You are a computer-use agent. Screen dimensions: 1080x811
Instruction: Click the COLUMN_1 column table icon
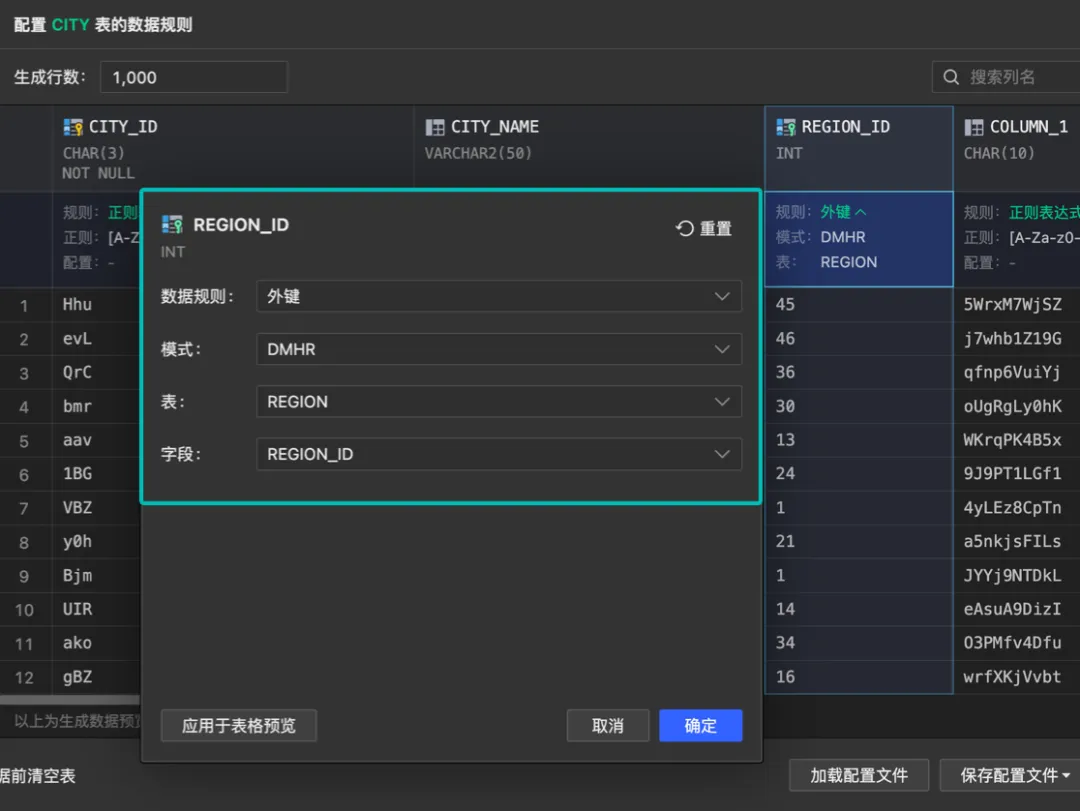tap(974, 127)
